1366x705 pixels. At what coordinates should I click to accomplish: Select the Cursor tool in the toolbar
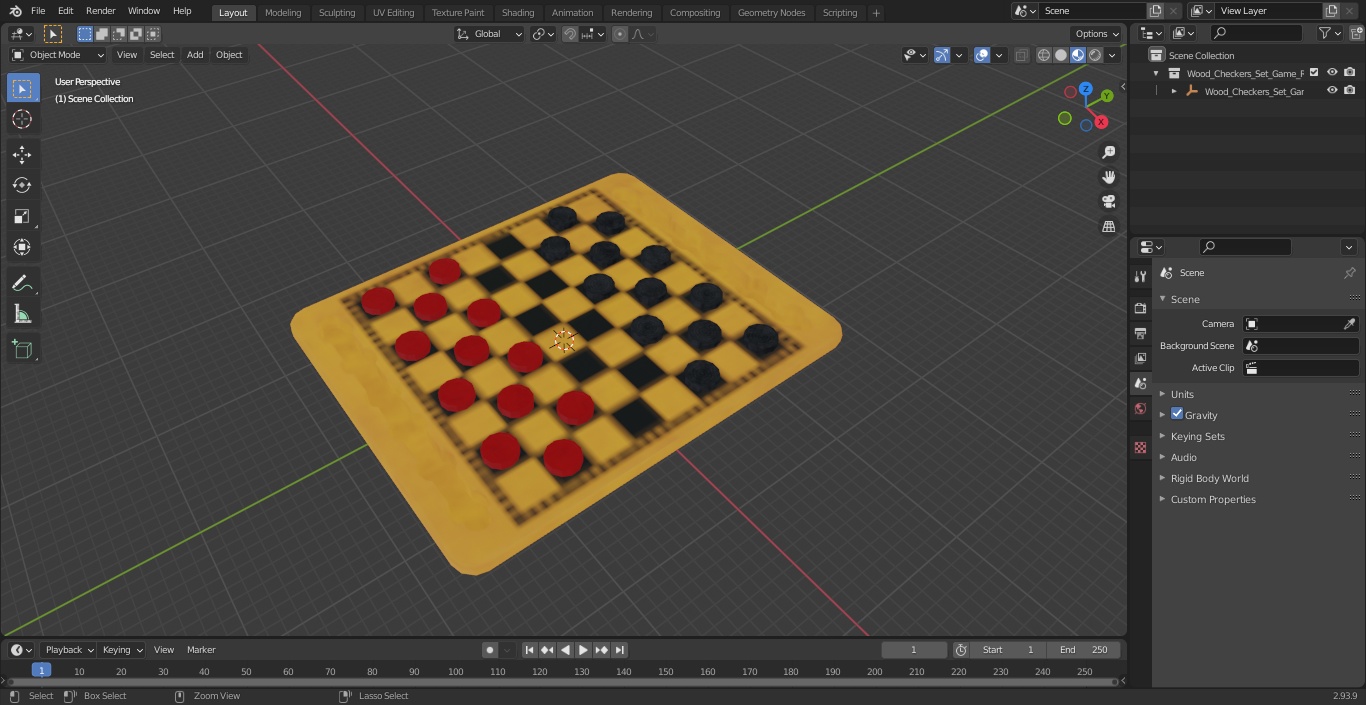(x=22, y=119)
